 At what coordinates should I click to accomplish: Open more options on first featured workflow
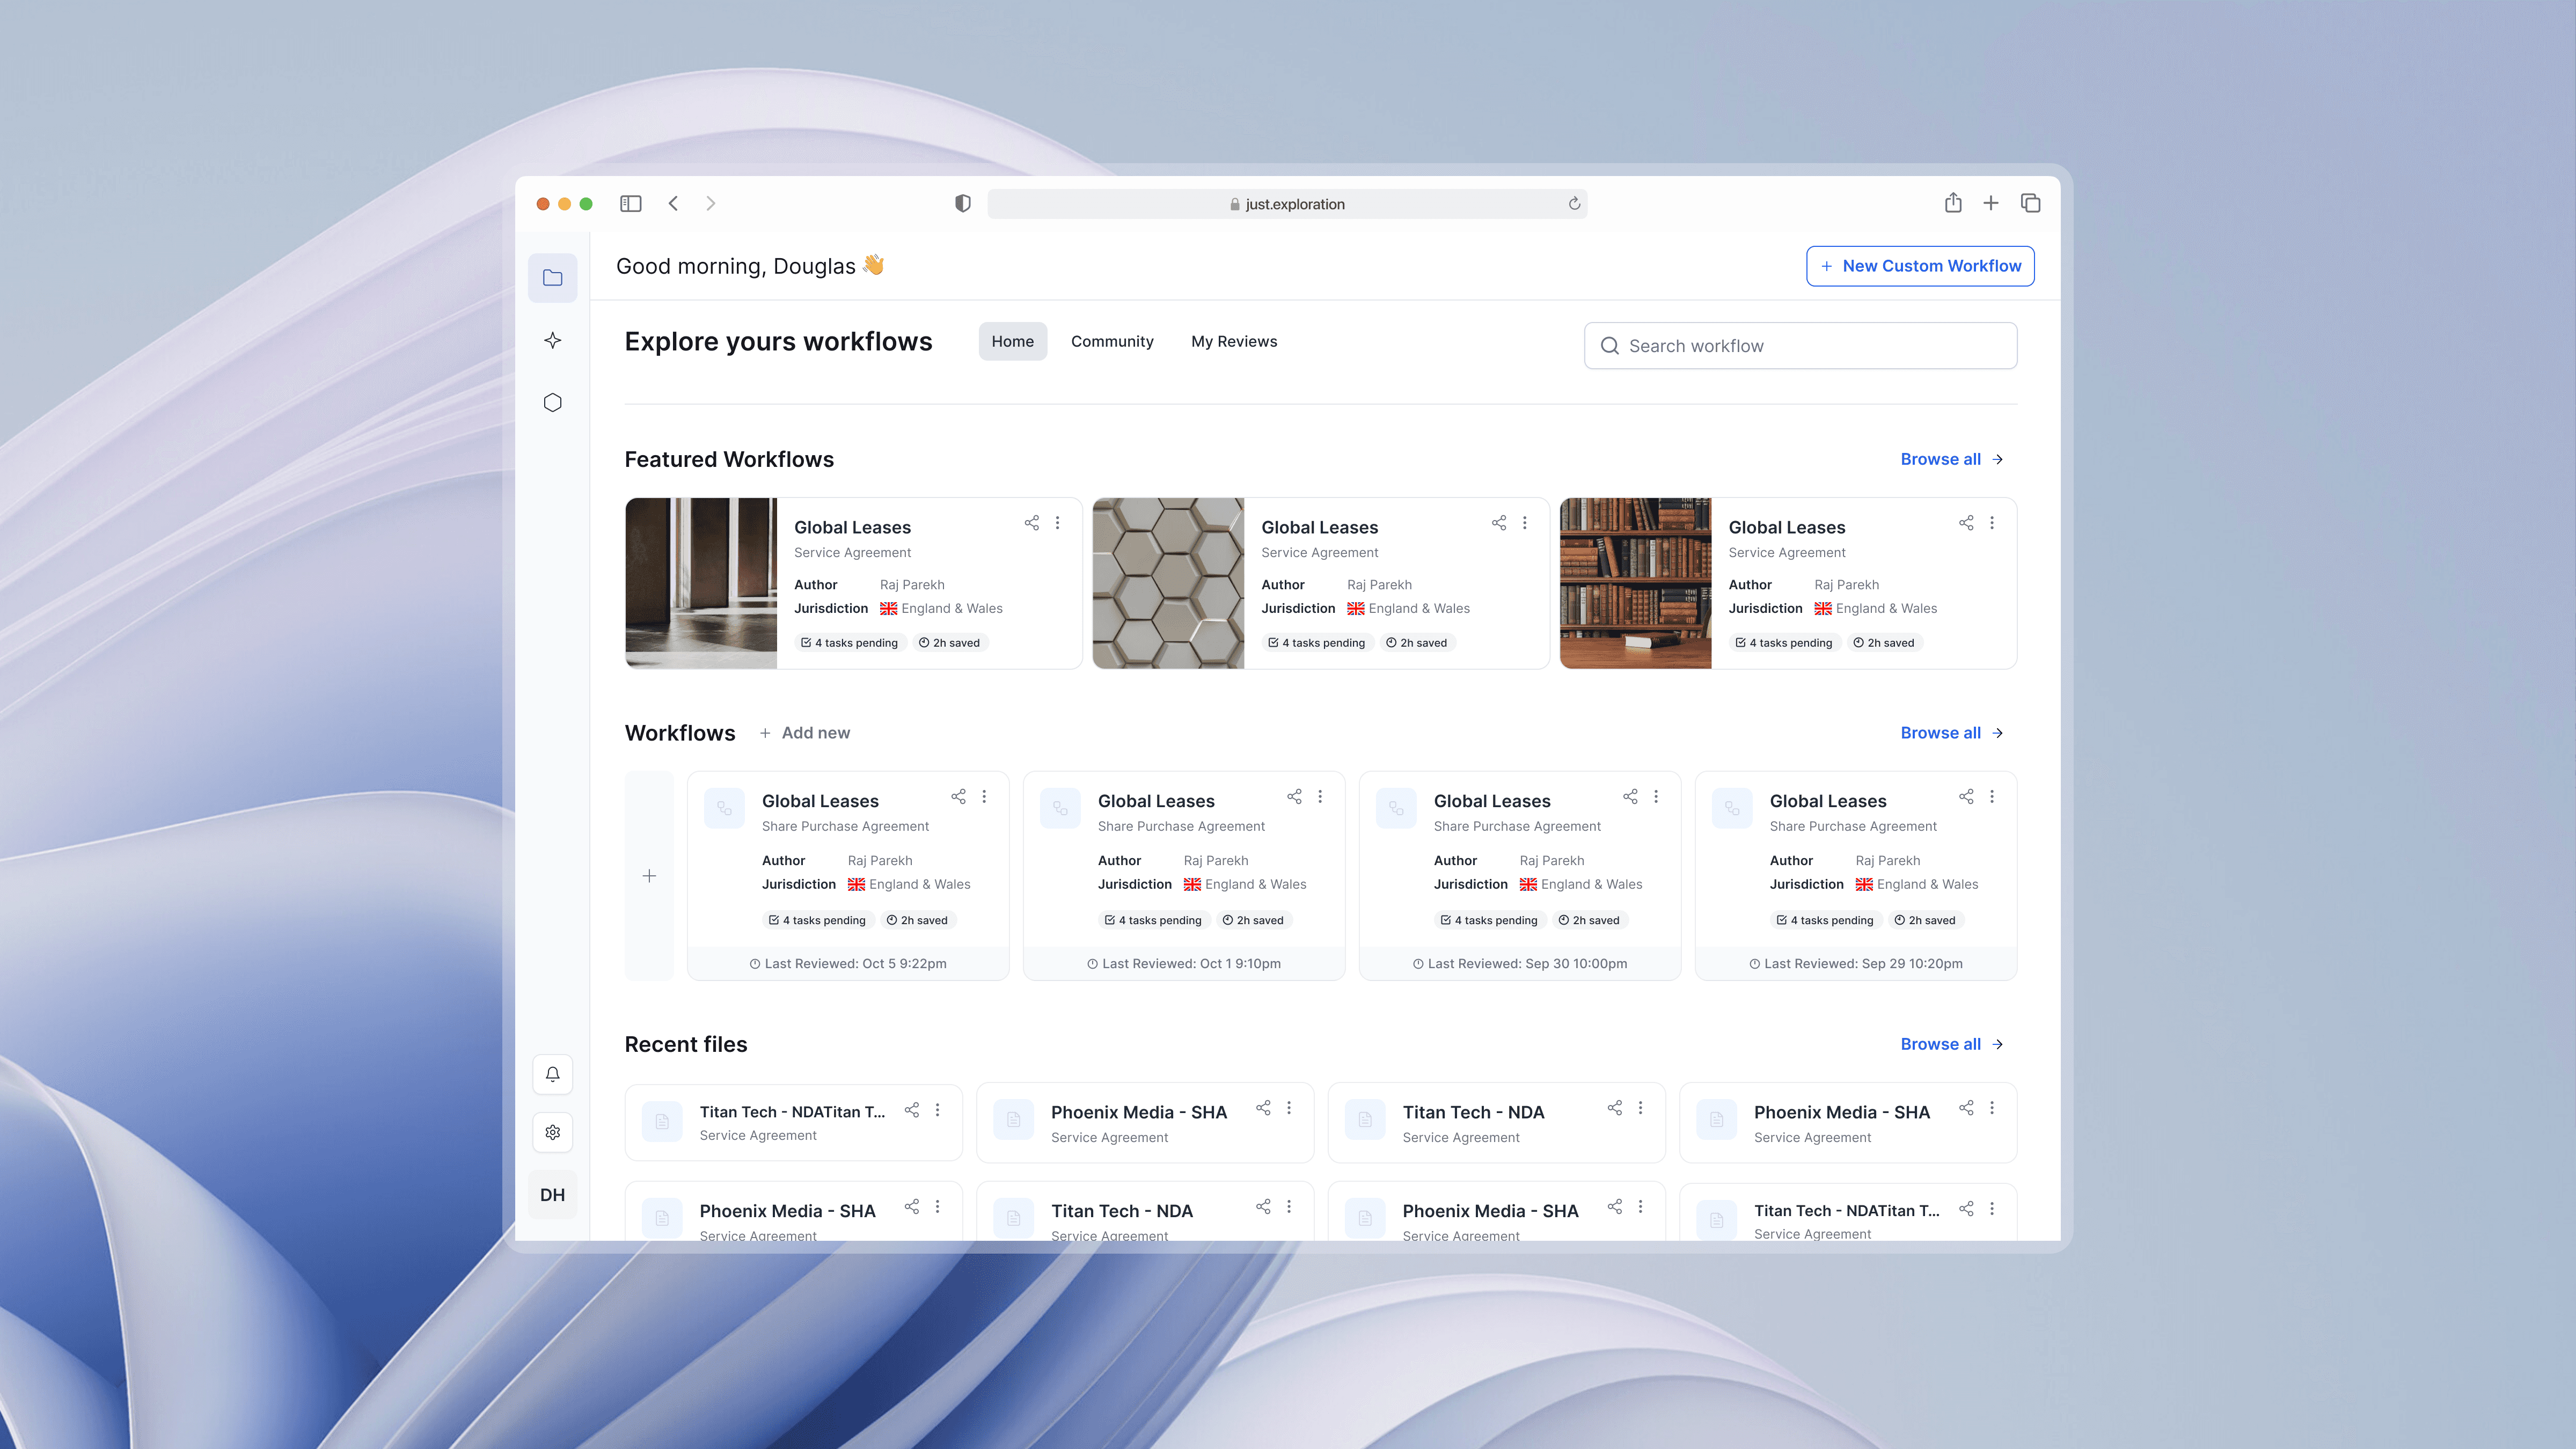tap(1057, 523)
